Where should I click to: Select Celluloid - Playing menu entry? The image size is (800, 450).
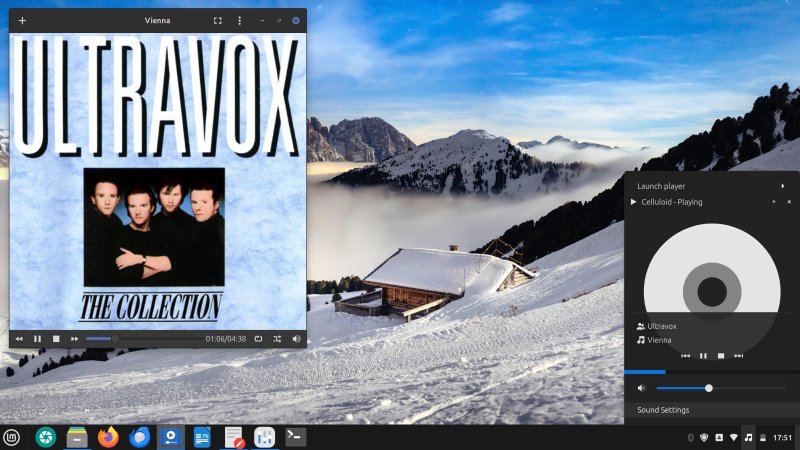[671, 202]
